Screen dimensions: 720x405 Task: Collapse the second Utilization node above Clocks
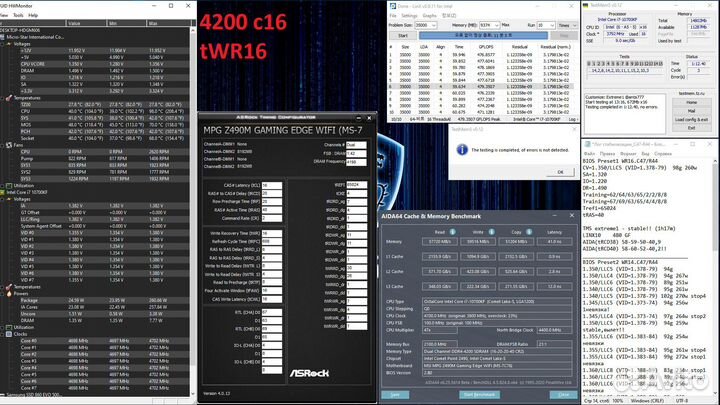pos(3,327)
